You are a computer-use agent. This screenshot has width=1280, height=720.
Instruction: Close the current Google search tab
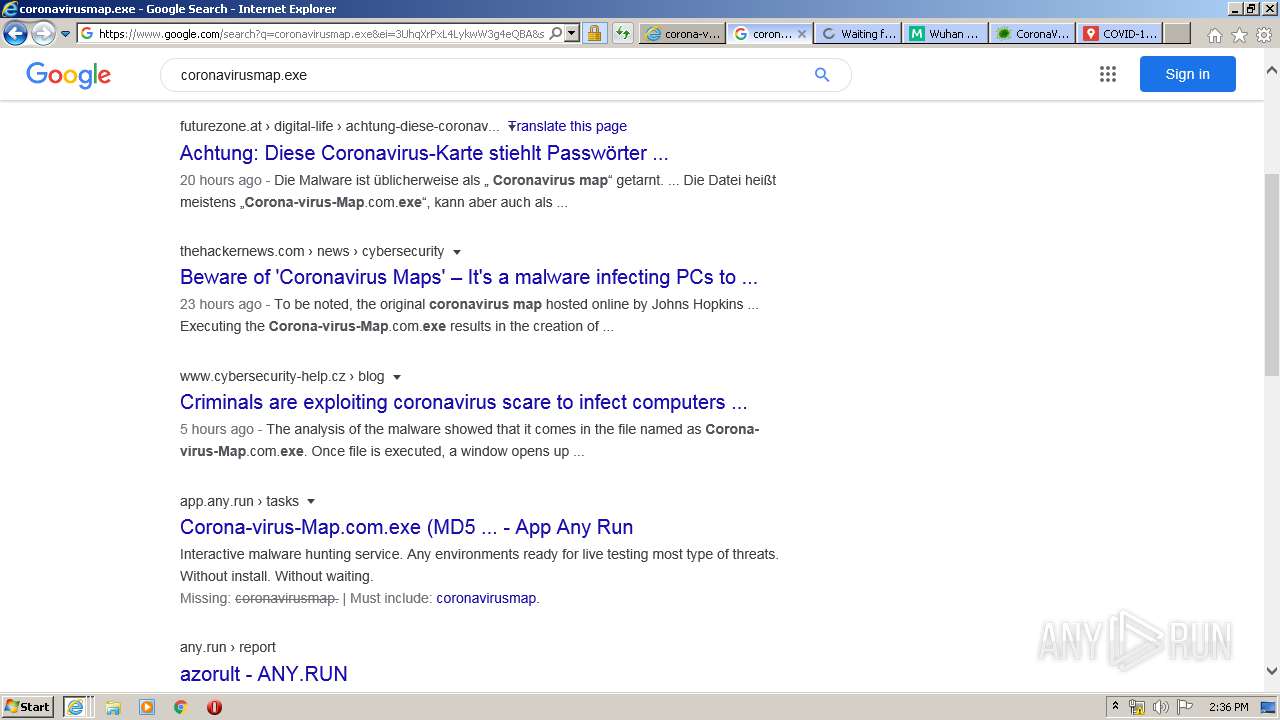tap(801, 33)
